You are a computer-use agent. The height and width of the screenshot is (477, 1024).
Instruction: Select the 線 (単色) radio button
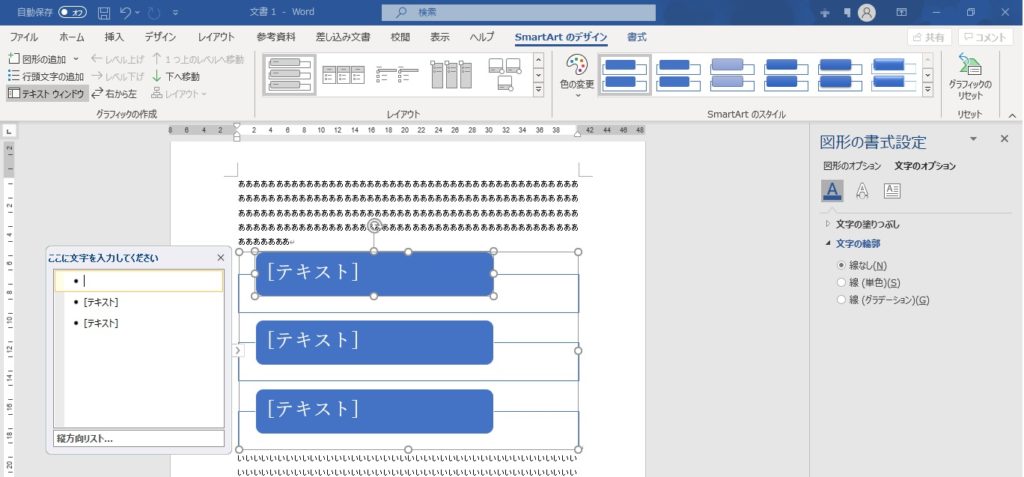coord(841,282)
